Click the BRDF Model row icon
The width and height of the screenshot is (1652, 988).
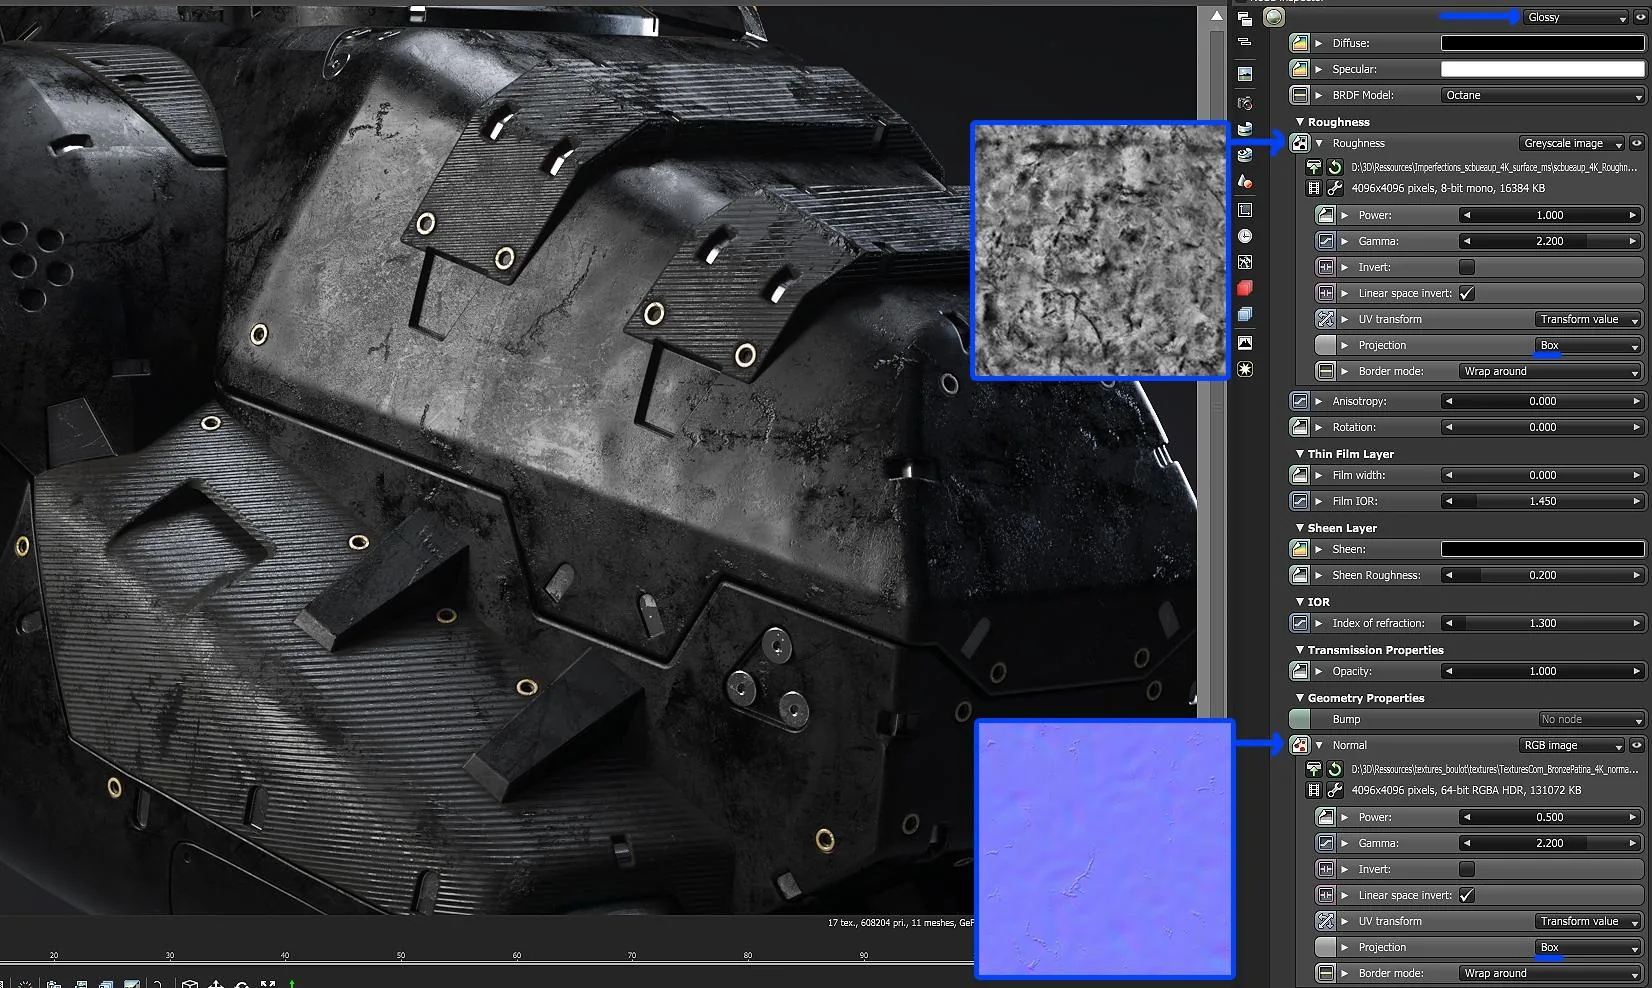tap(1299, 95)
